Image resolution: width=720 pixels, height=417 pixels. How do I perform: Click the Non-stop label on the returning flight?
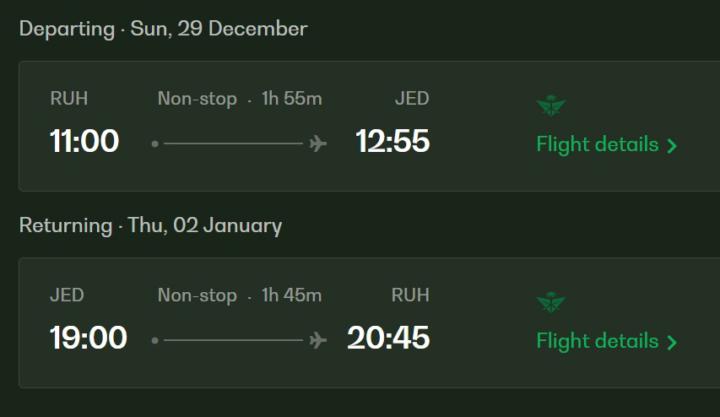pos(197,295)
